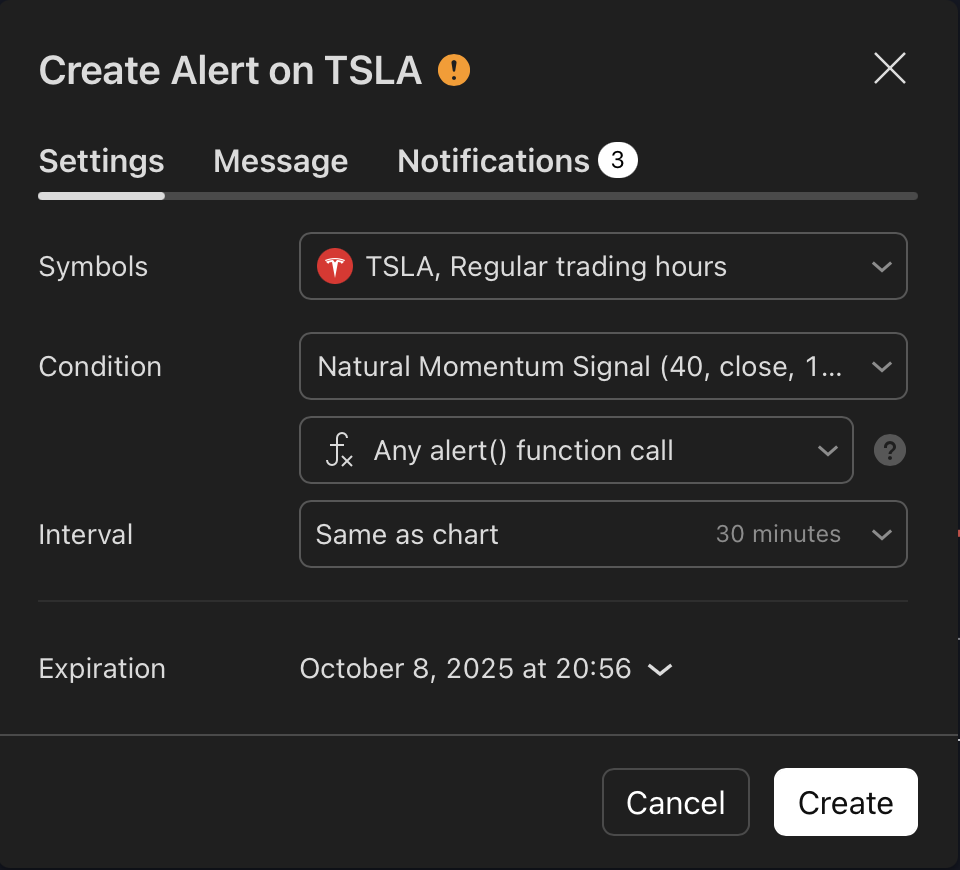The height and width of the screenshot is (870, 960).
Task: Open the Any alert() function call dropdown
Action: (x=576, y=450)
